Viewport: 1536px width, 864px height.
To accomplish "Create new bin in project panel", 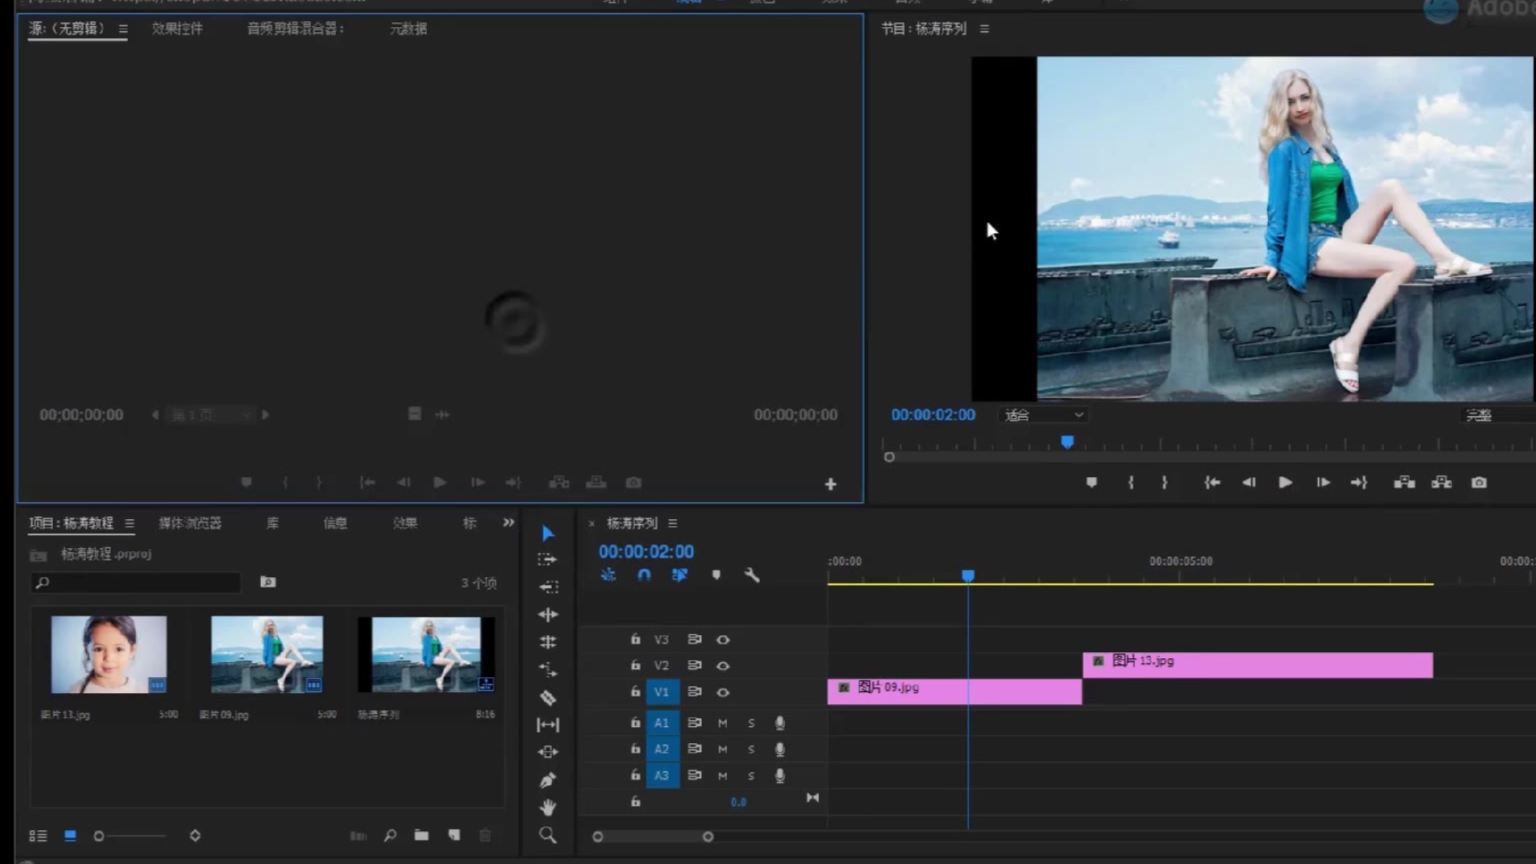I will (422, 835).
